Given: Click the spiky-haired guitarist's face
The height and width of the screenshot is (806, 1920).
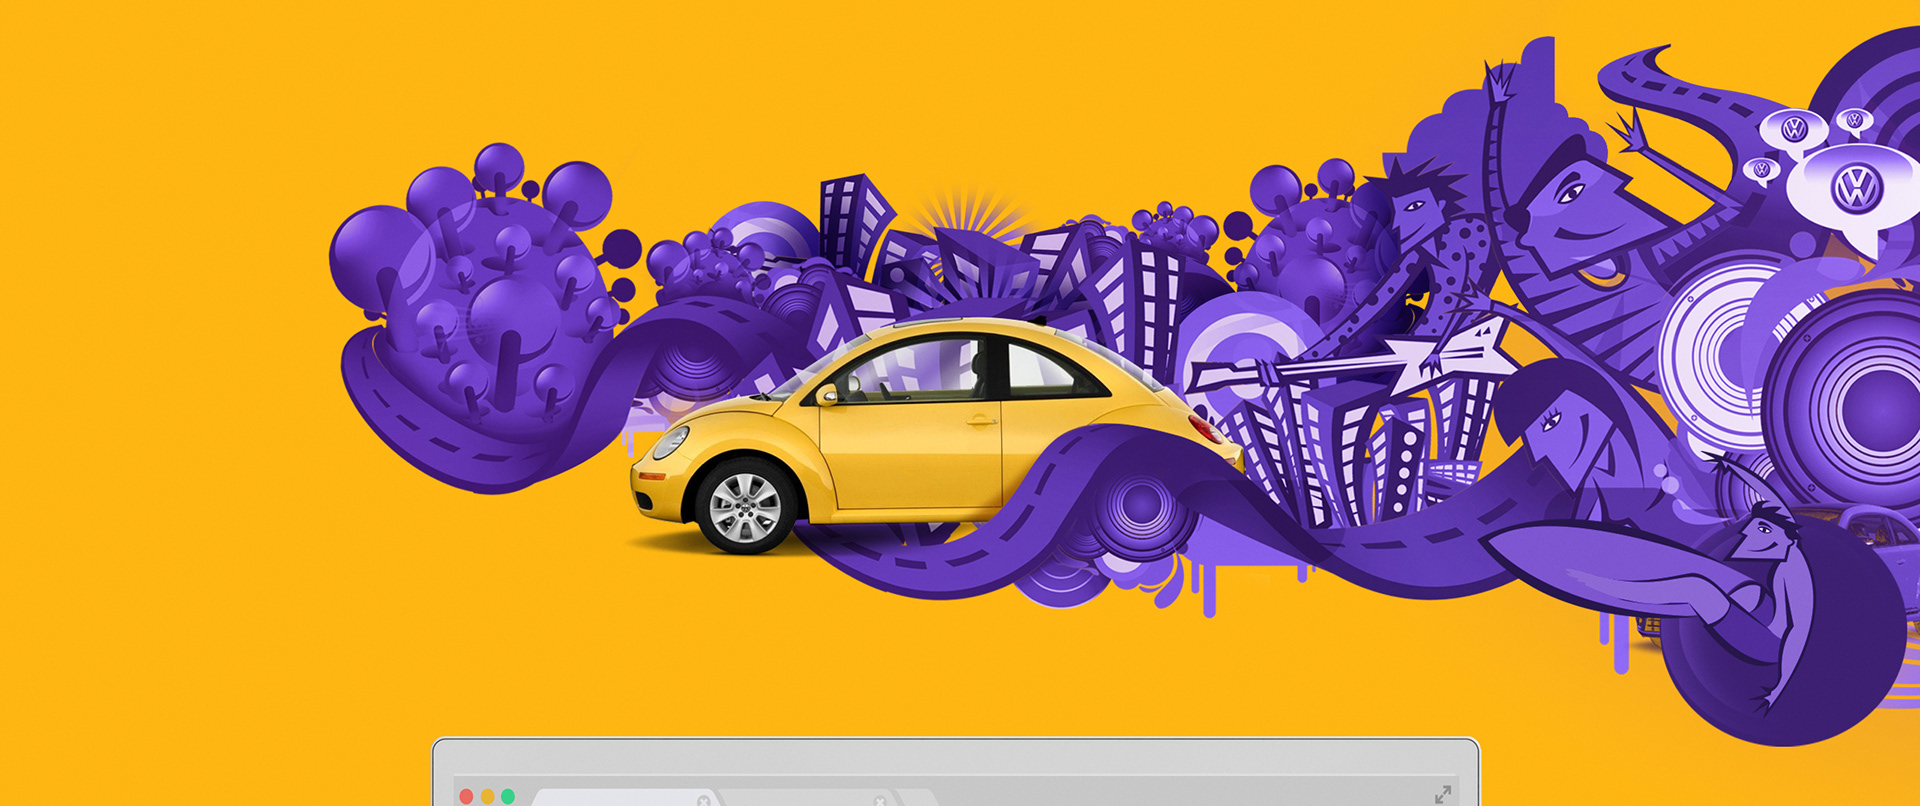Looking at the screenshot, I should tap(1417, 212).
